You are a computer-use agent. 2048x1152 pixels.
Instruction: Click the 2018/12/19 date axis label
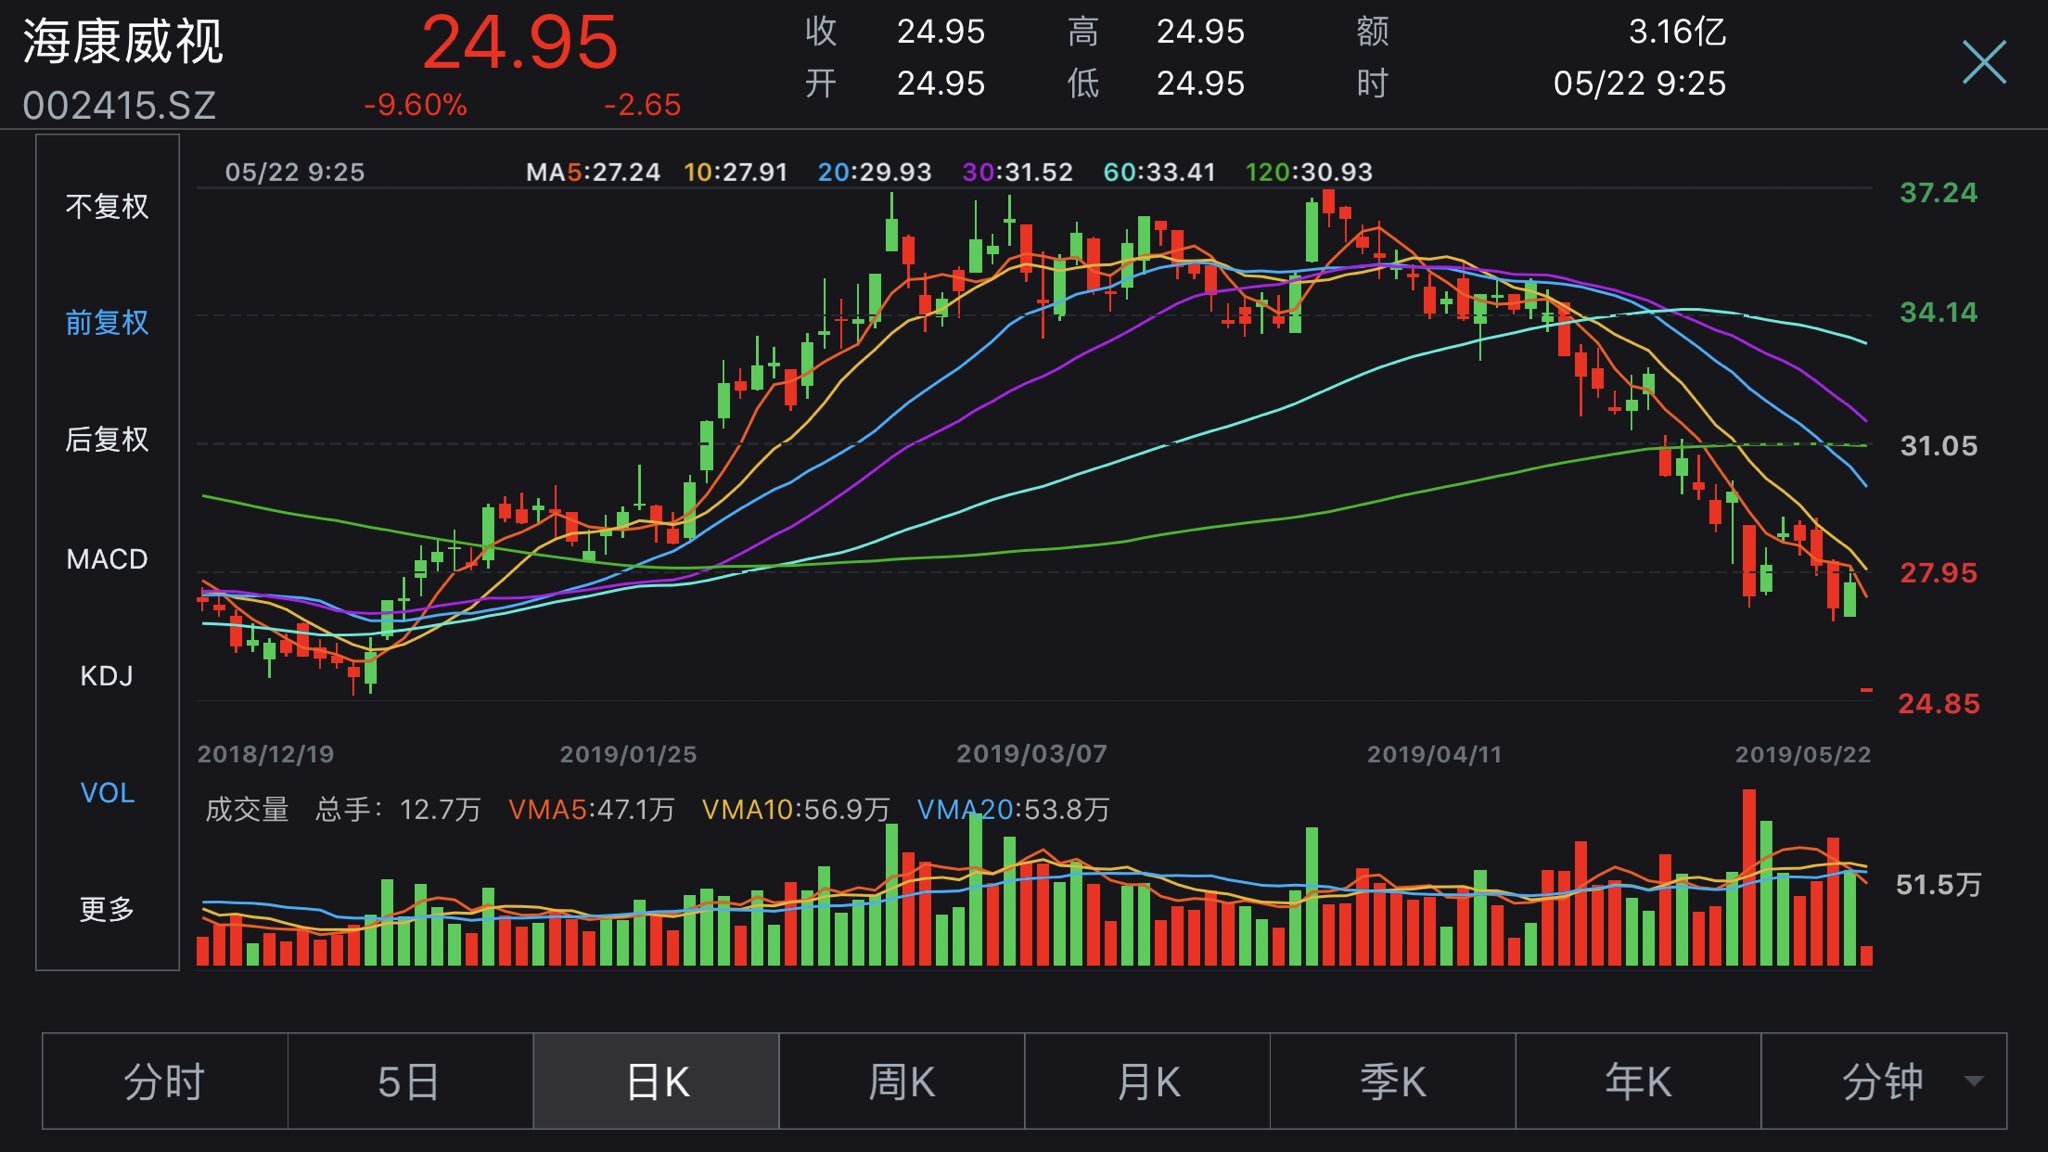(266, 754)
